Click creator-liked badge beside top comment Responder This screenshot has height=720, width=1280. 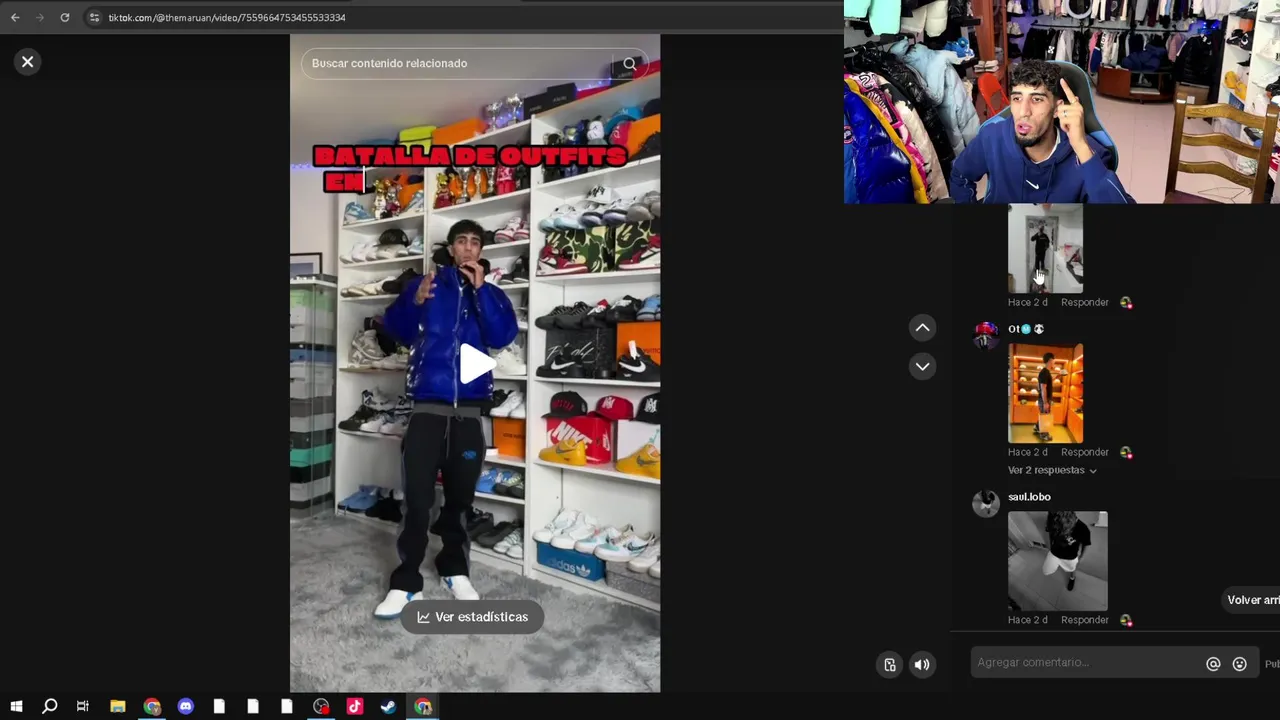point(1126,302)
